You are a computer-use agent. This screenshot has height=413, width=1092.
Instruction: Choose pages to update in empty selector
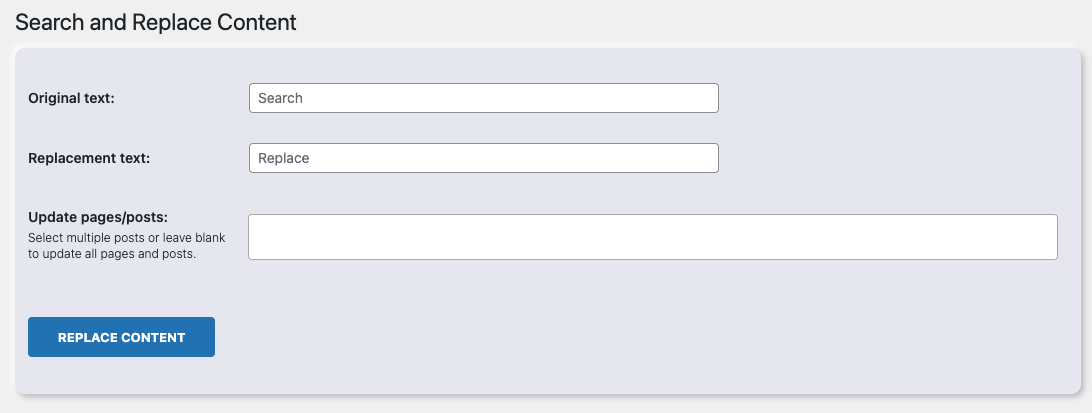[x=652, y=237]
